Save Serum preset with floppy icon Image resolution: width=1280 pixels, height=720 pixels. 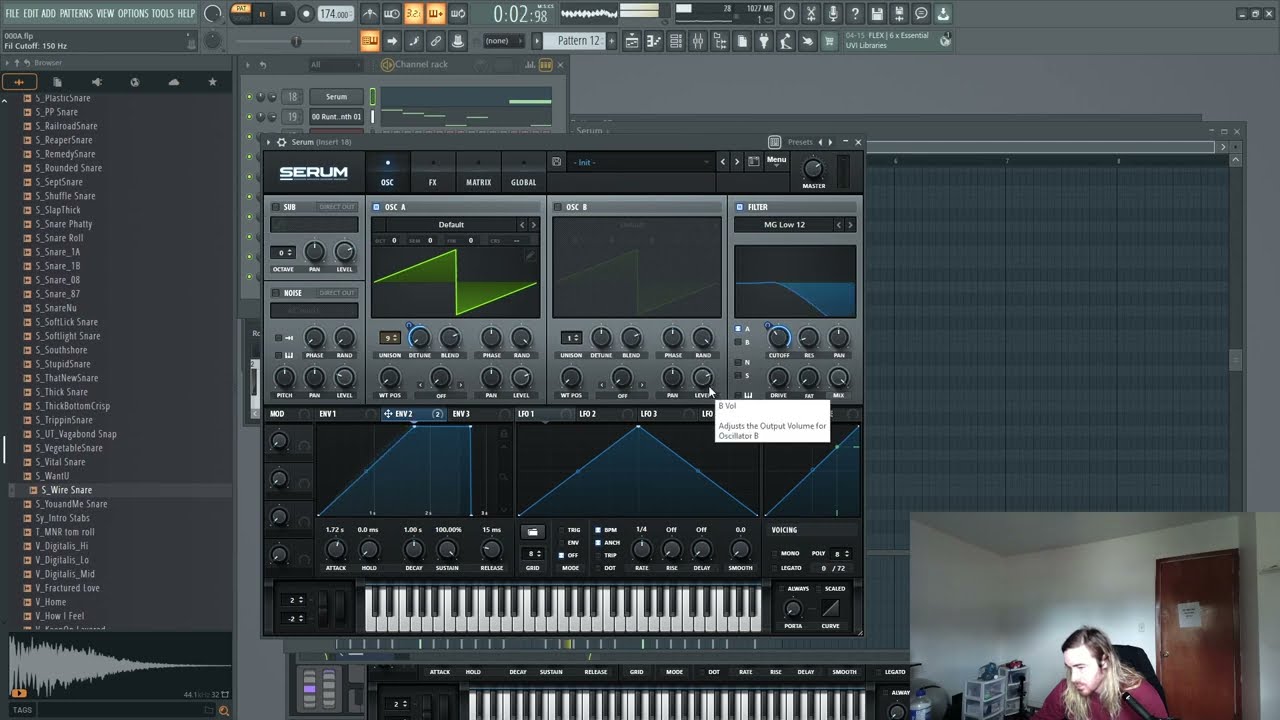click(x=556, y=162)
